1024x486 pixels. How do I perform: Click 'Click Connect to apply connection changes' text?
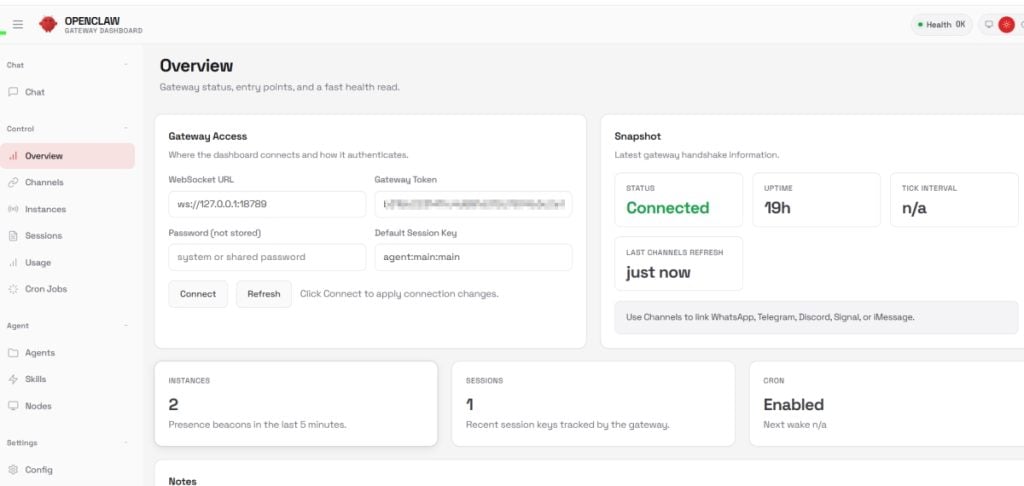tap(399, 294)
